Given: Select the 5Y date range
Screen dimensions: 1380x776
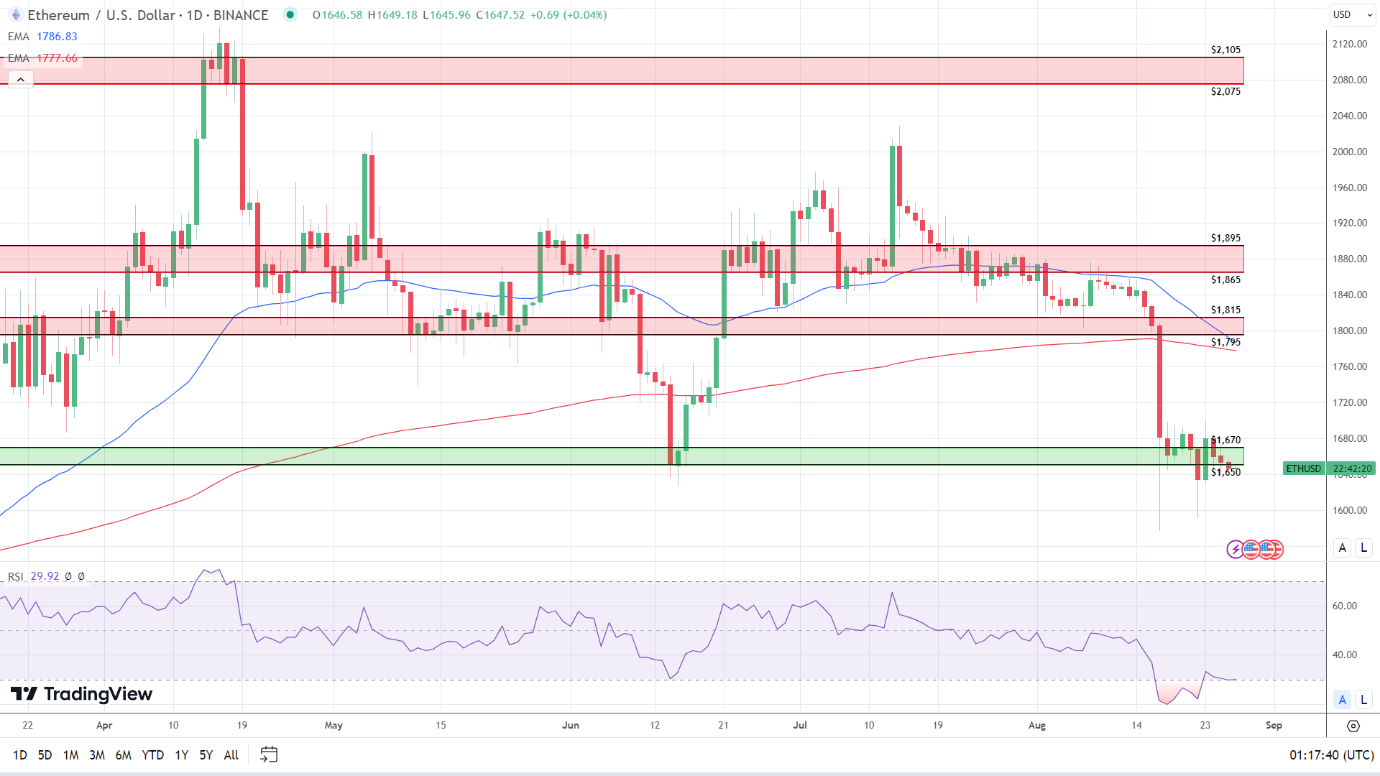Looking at the screenshot, I should click(x=206, y=755).
